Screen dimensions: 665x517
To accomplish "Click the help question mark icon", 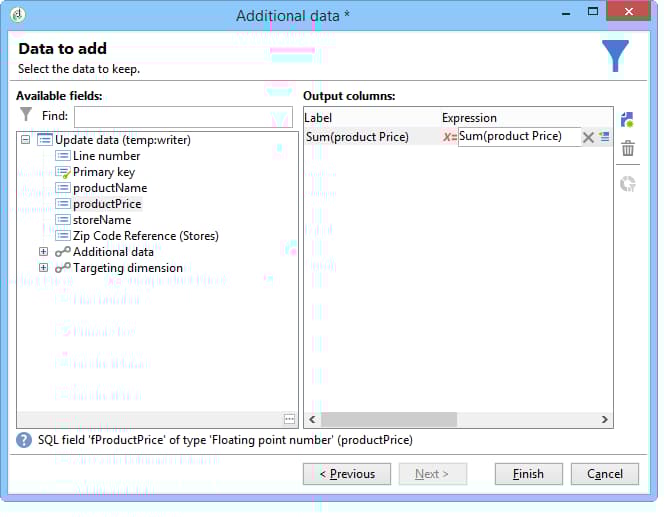I will click(x=24, y=440).
